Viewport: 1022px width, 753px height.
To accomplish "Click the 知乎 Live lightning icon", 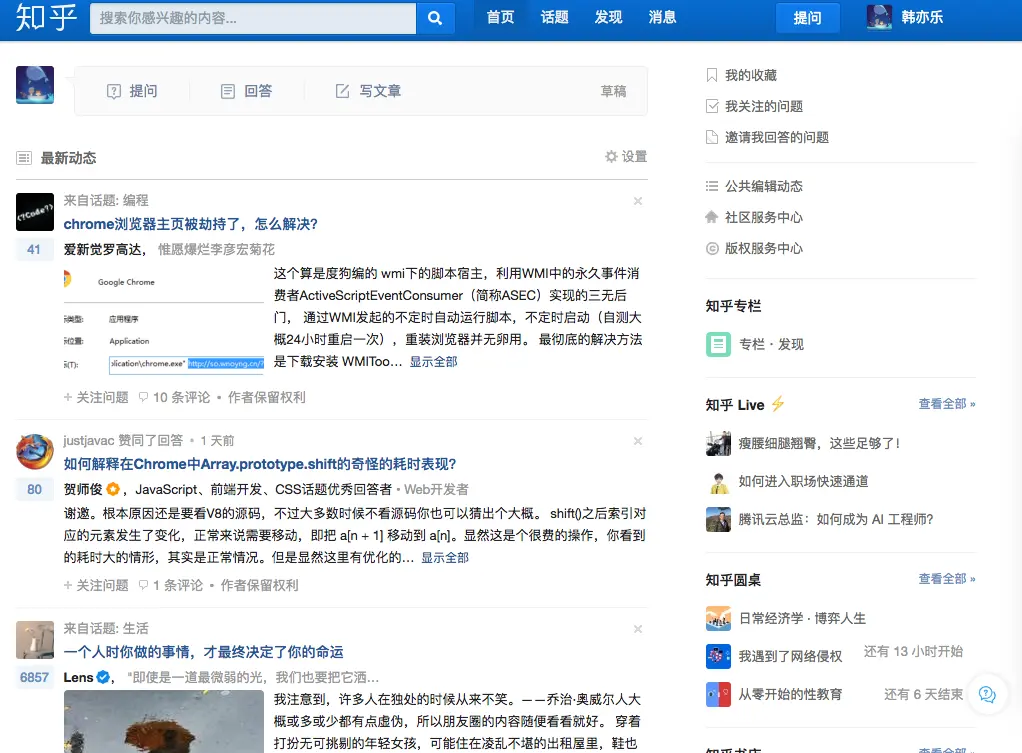I will tap(778, 404).
